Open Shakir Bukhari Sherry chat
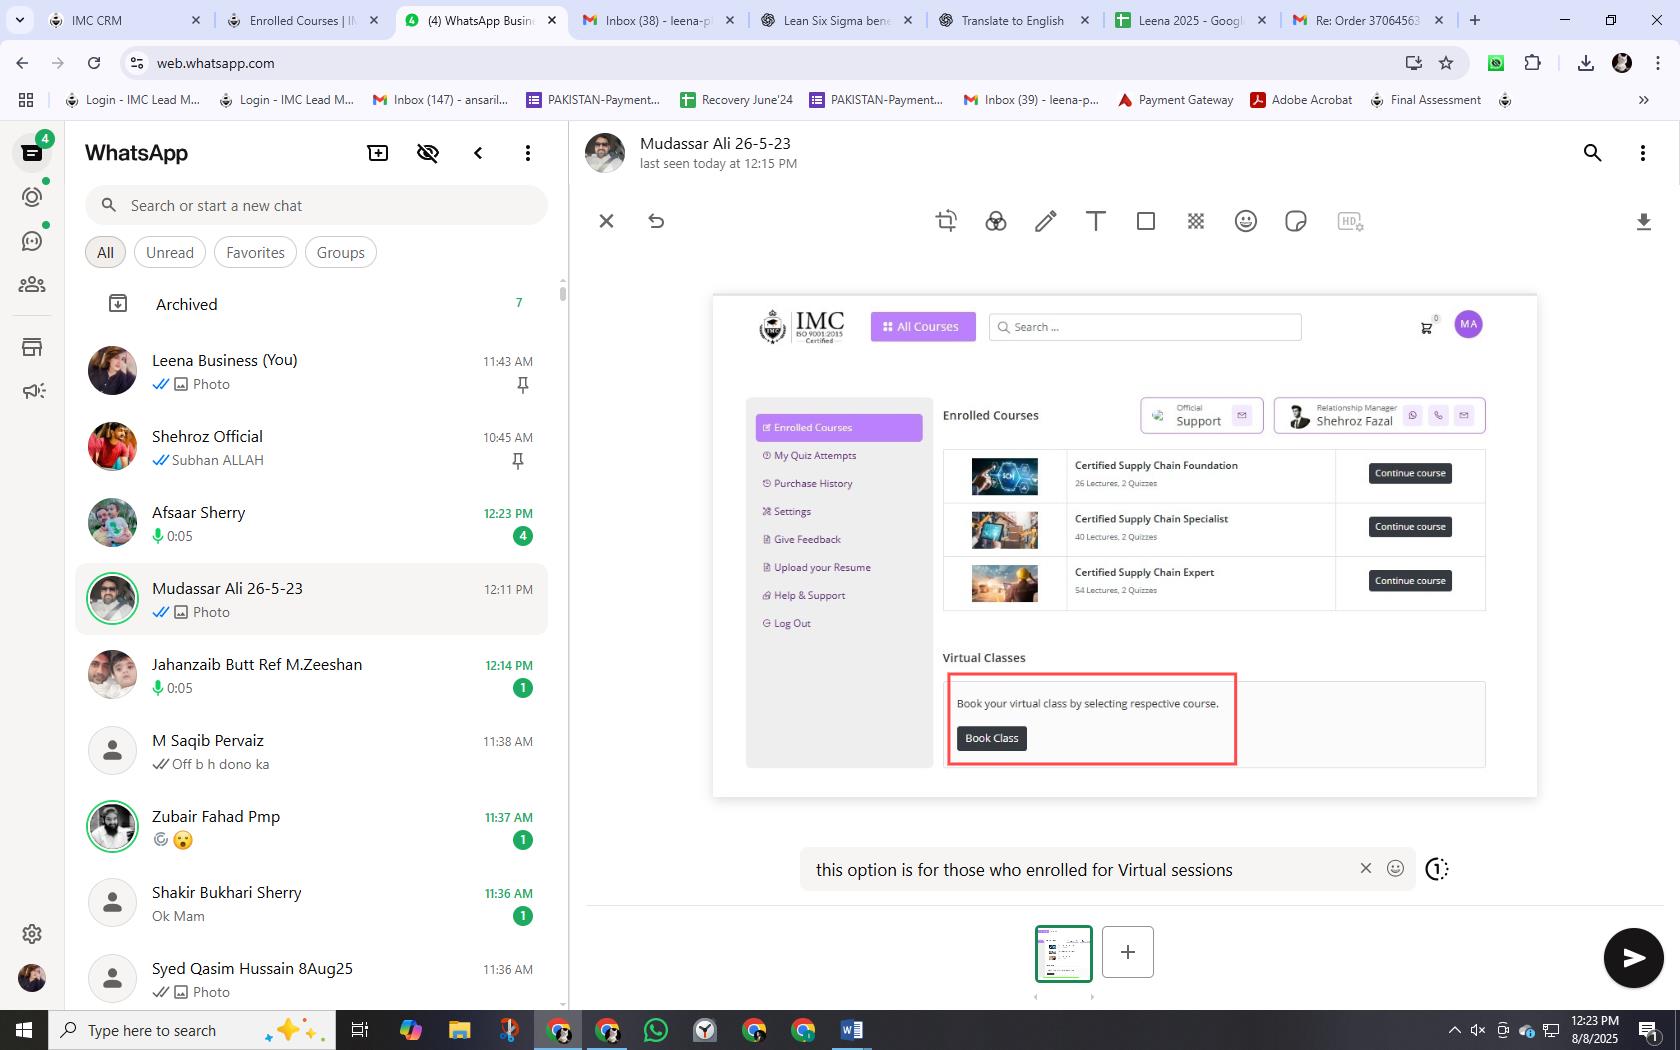 [x=312, y=903]
